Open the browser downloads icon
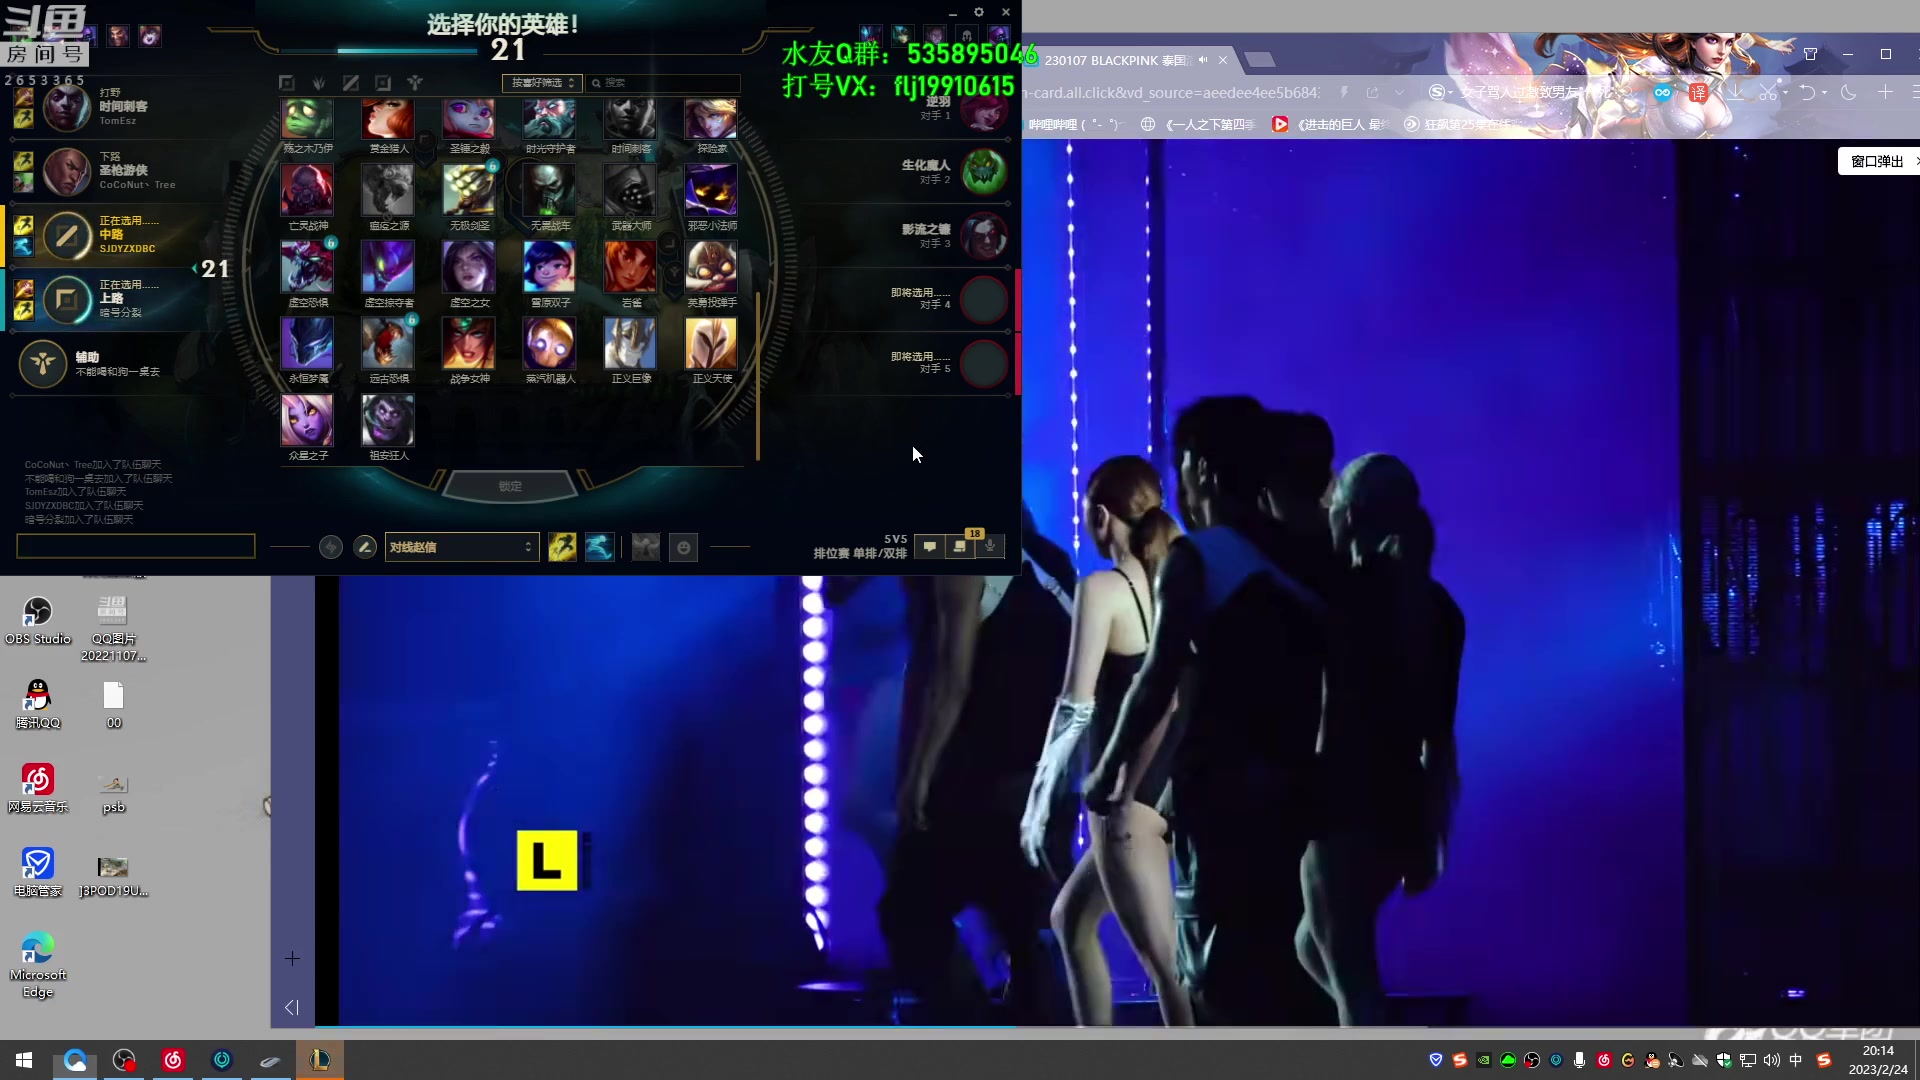 tap(1735, 93)
